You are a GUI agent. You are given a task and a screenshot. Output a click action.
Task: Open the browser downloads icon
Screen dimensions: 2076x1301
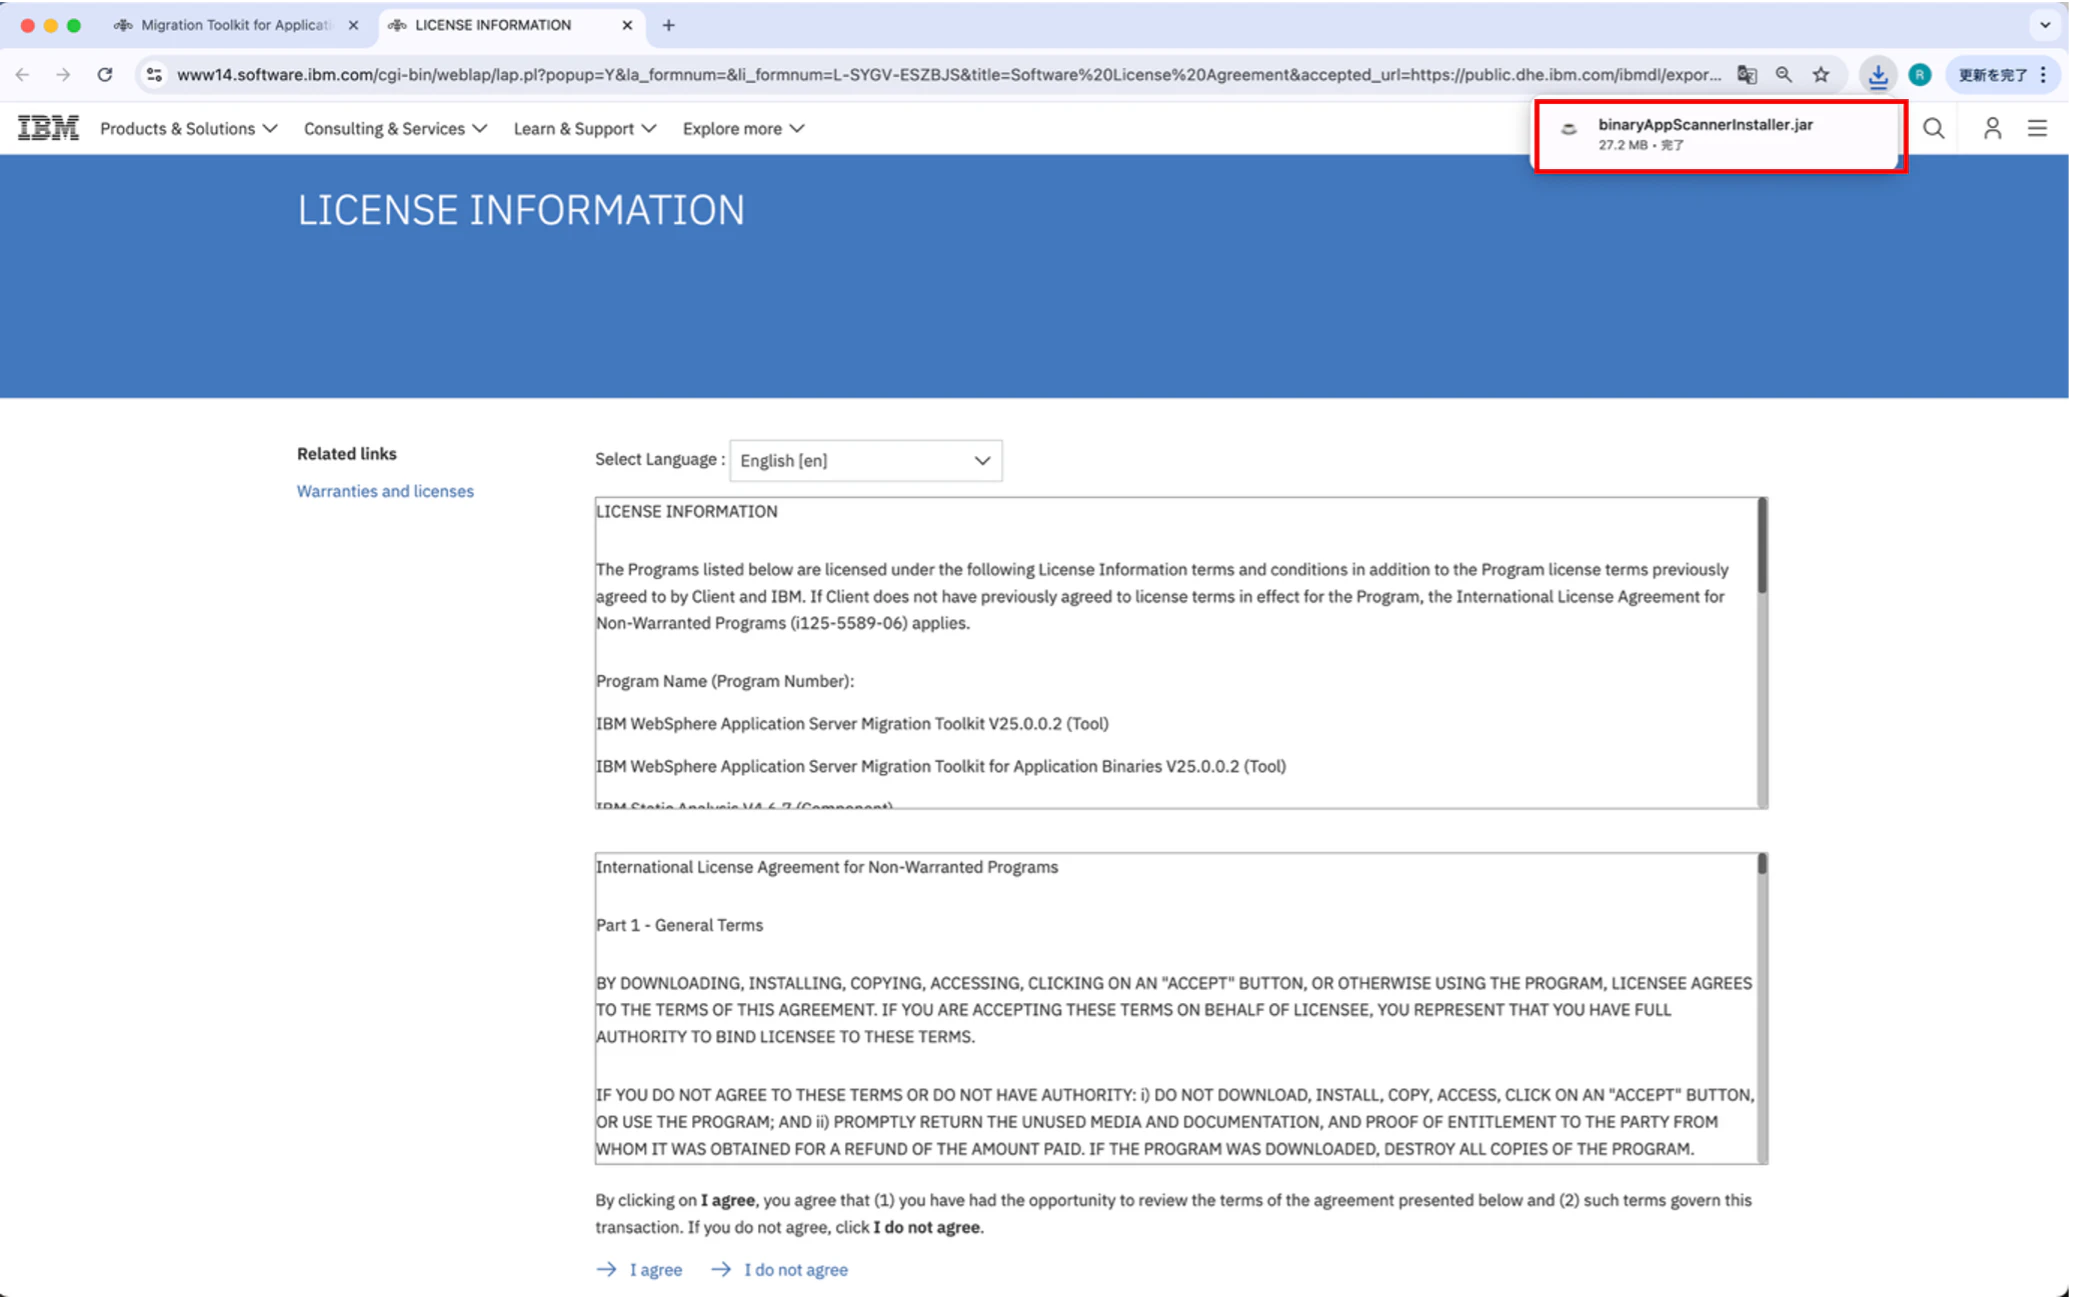click(1877, 75)
